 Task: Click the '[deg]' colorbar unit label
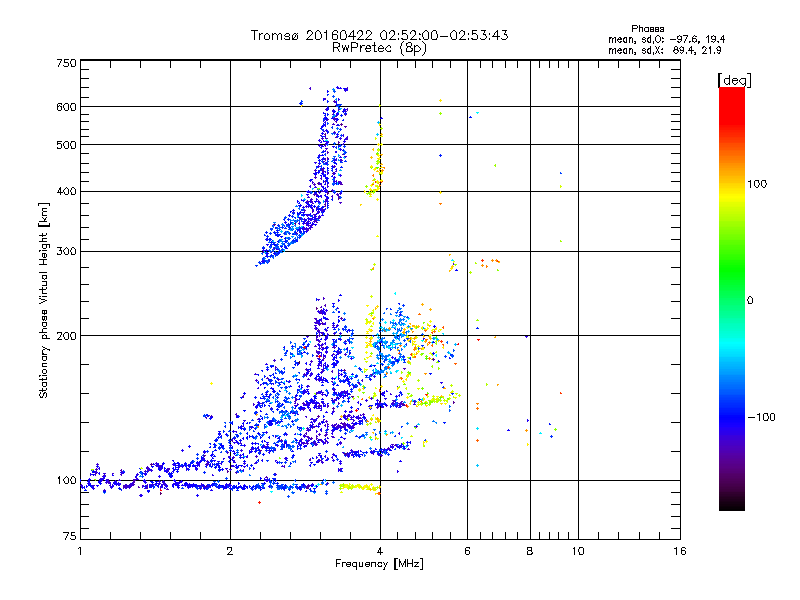point(734,81)
